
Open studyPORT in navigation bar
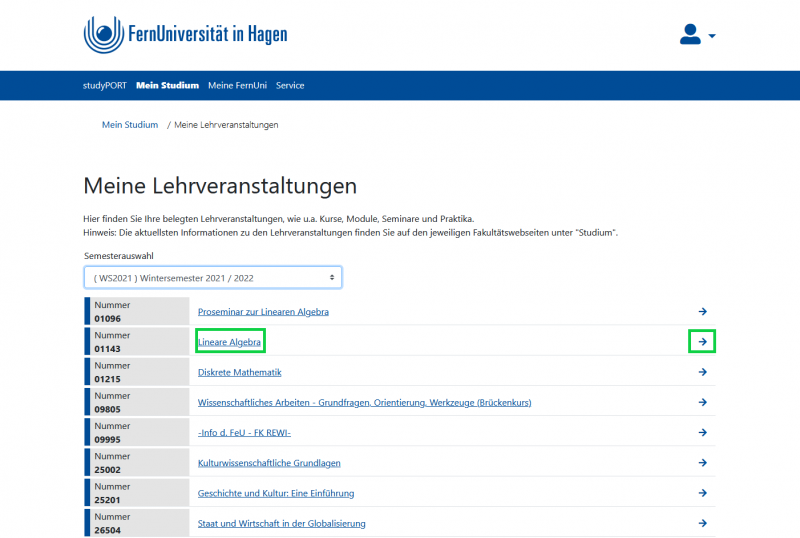106,86
